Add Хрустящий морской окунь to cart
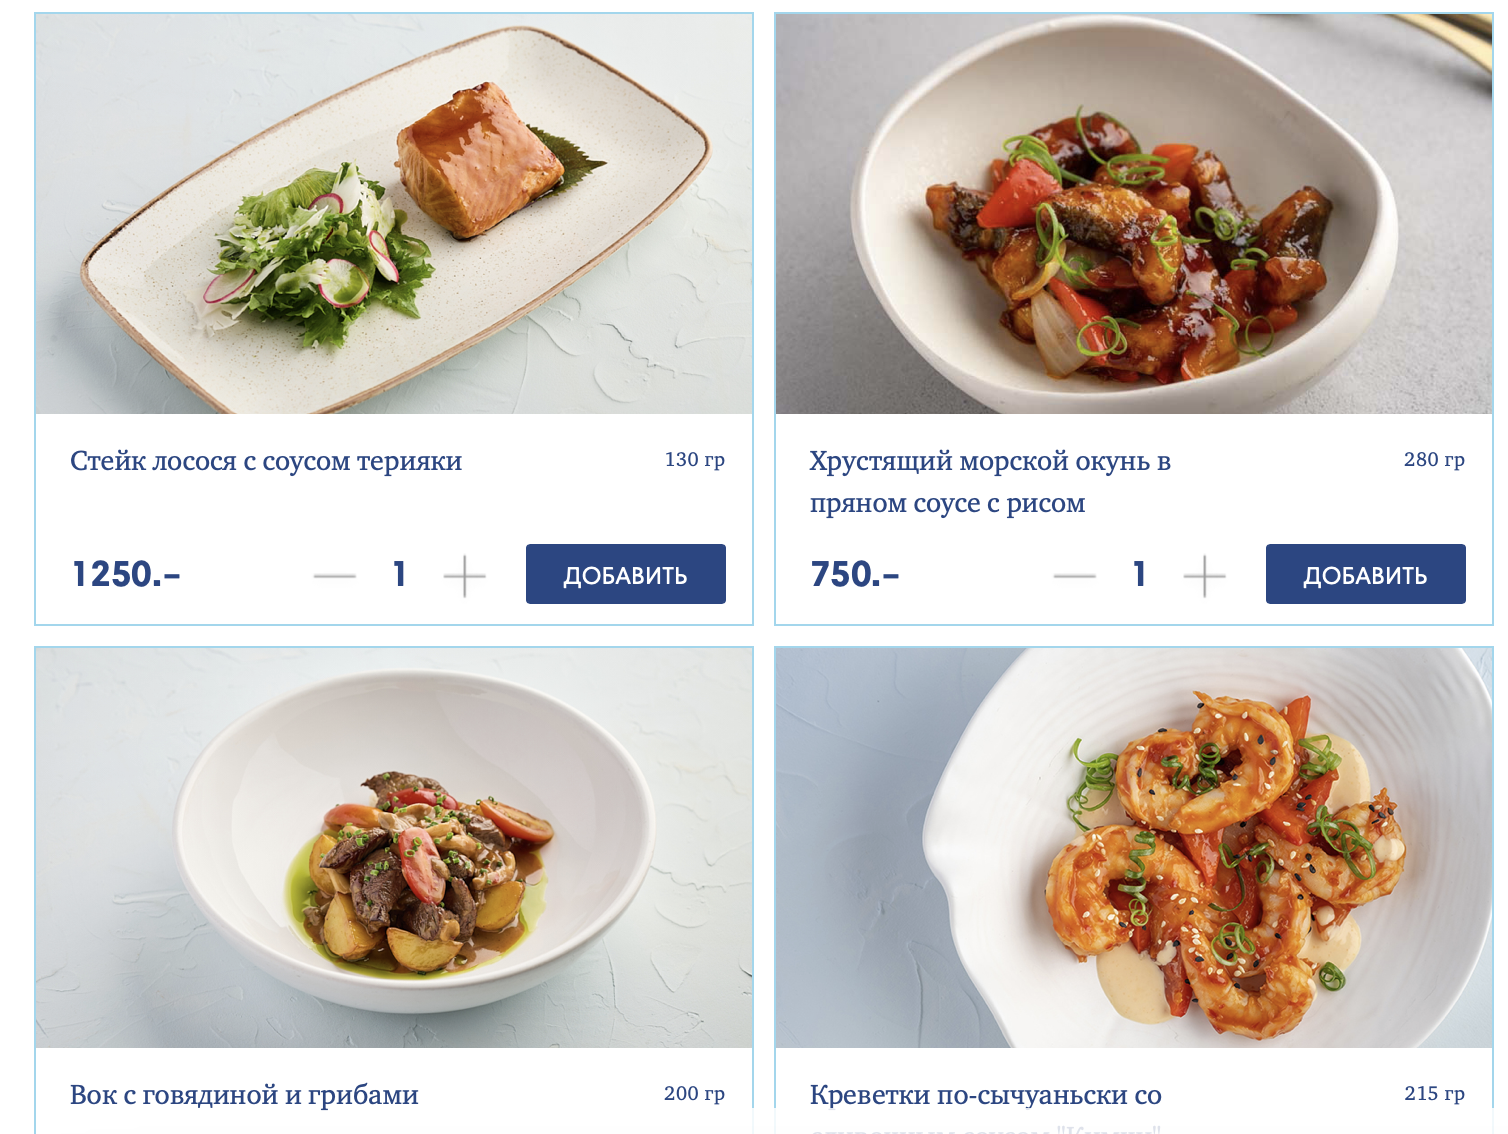This screenshot has height=1134, width=1508. click(1366, 574)
